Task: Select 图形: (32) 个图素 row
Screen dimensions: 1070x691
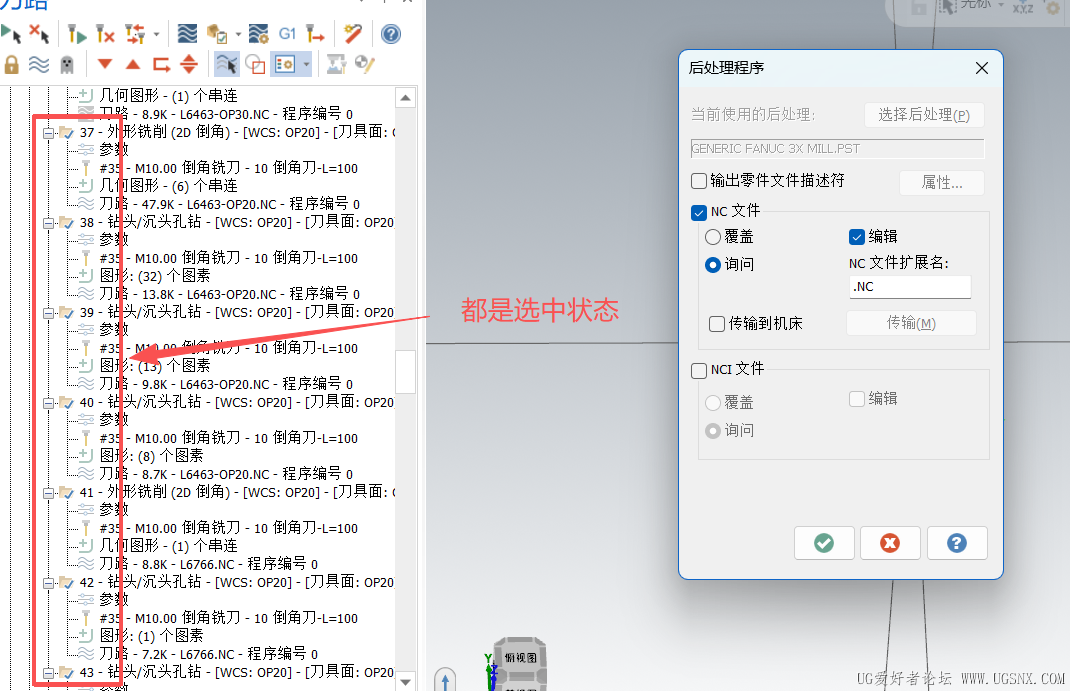Action: pos(155,276)
